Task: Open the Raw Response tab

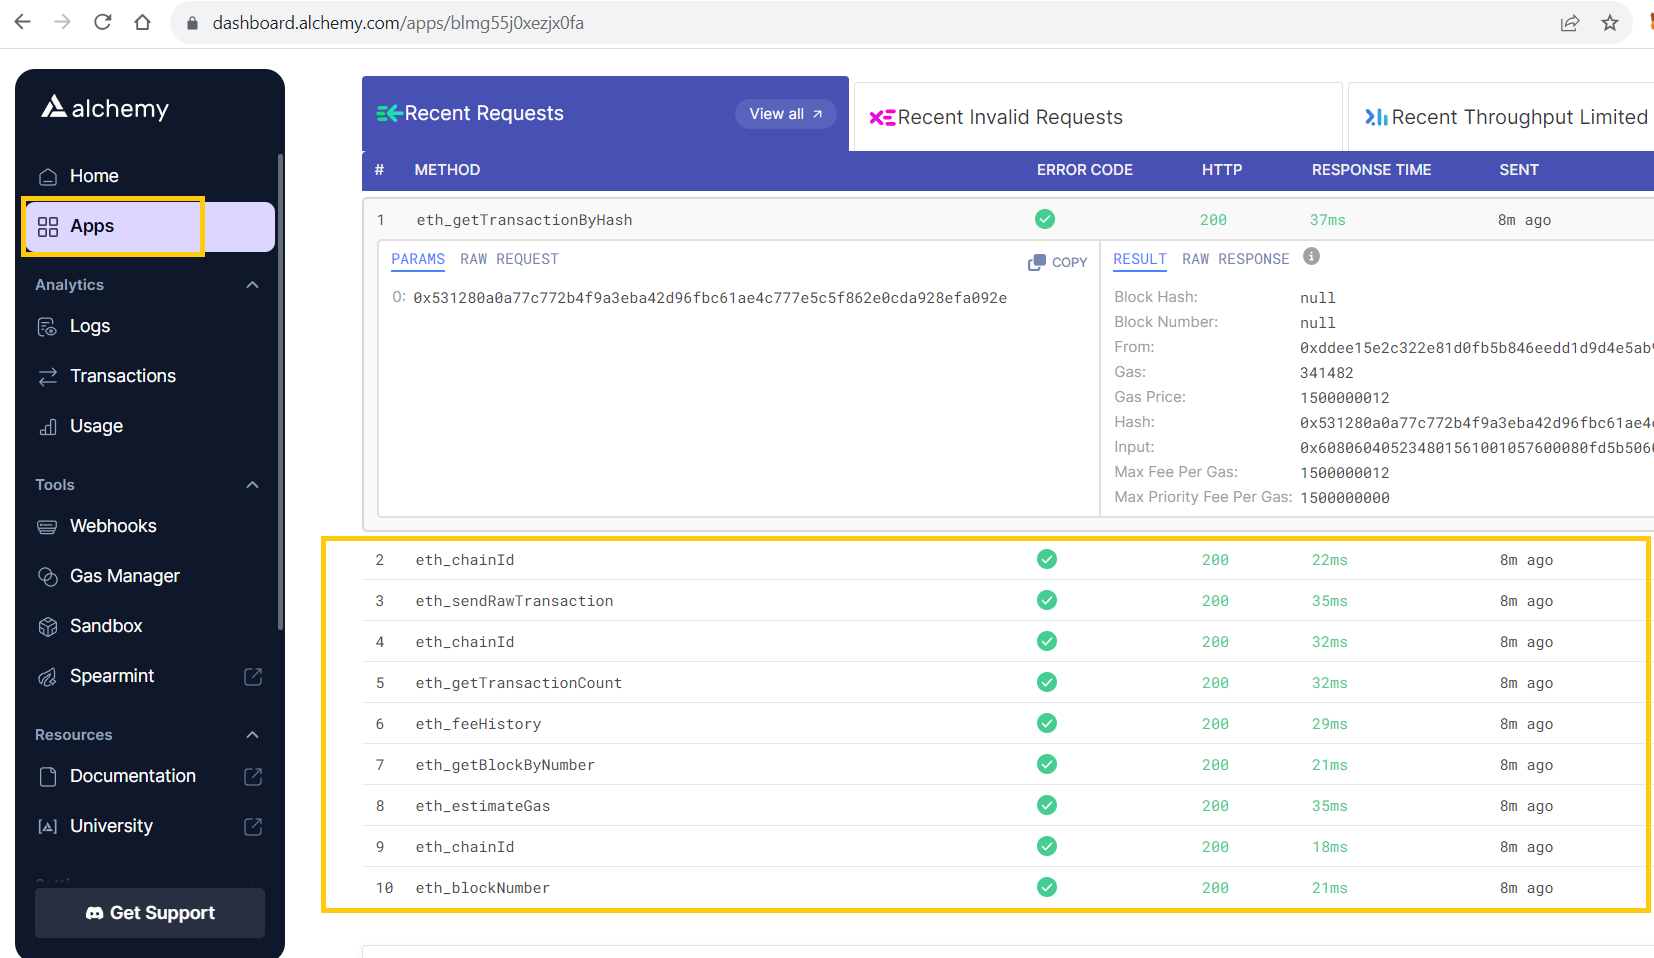Action: (1235, 259)
